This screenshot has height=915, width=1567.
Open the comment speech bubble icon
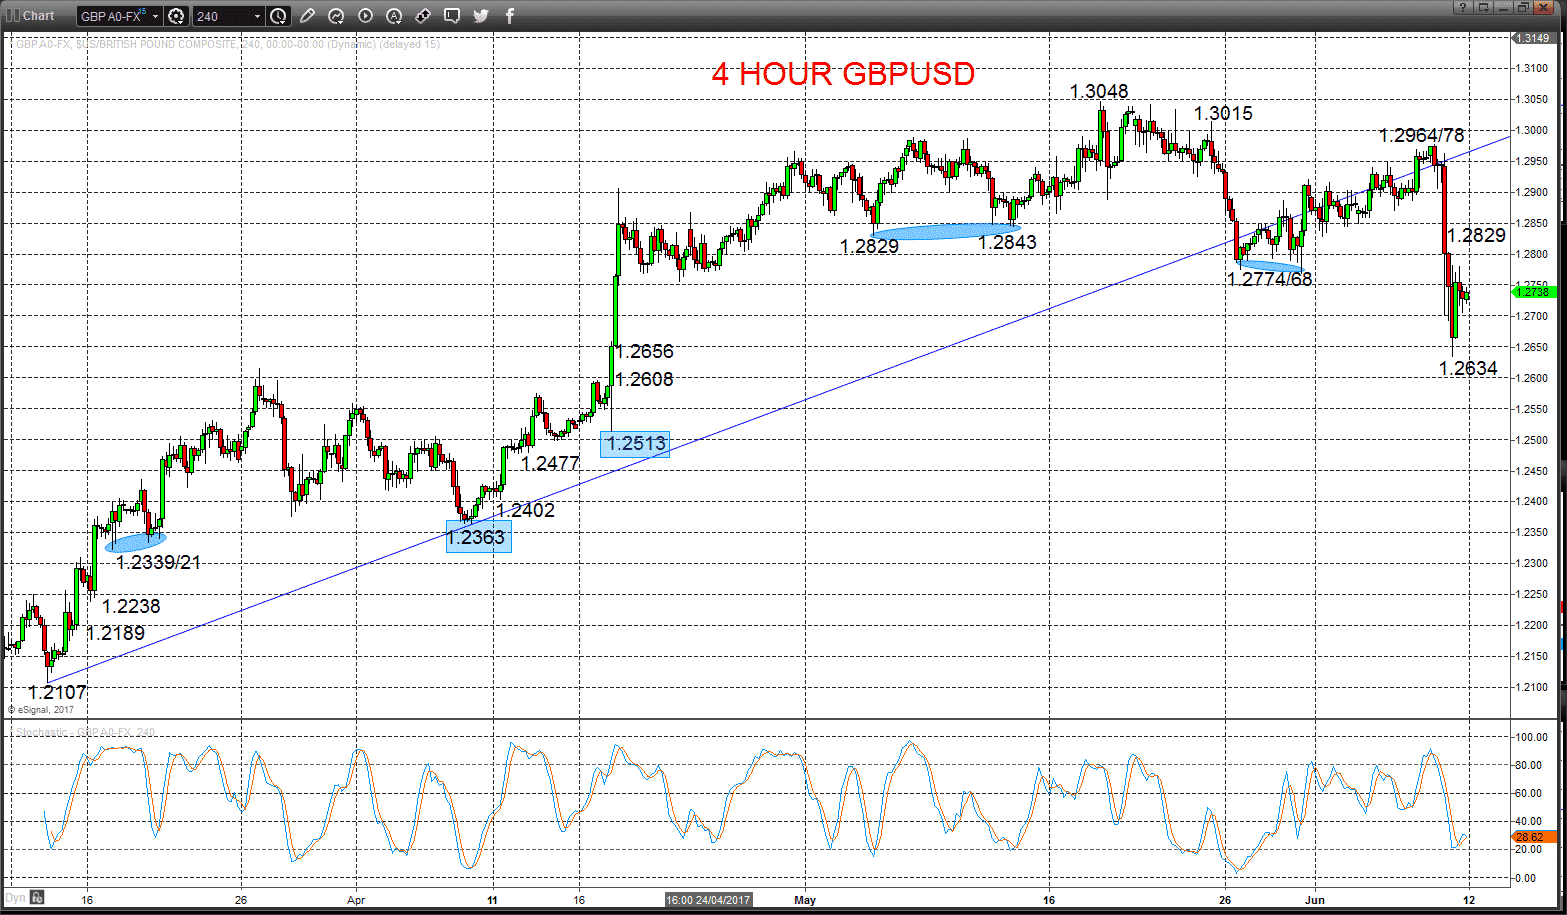point(452,16)
